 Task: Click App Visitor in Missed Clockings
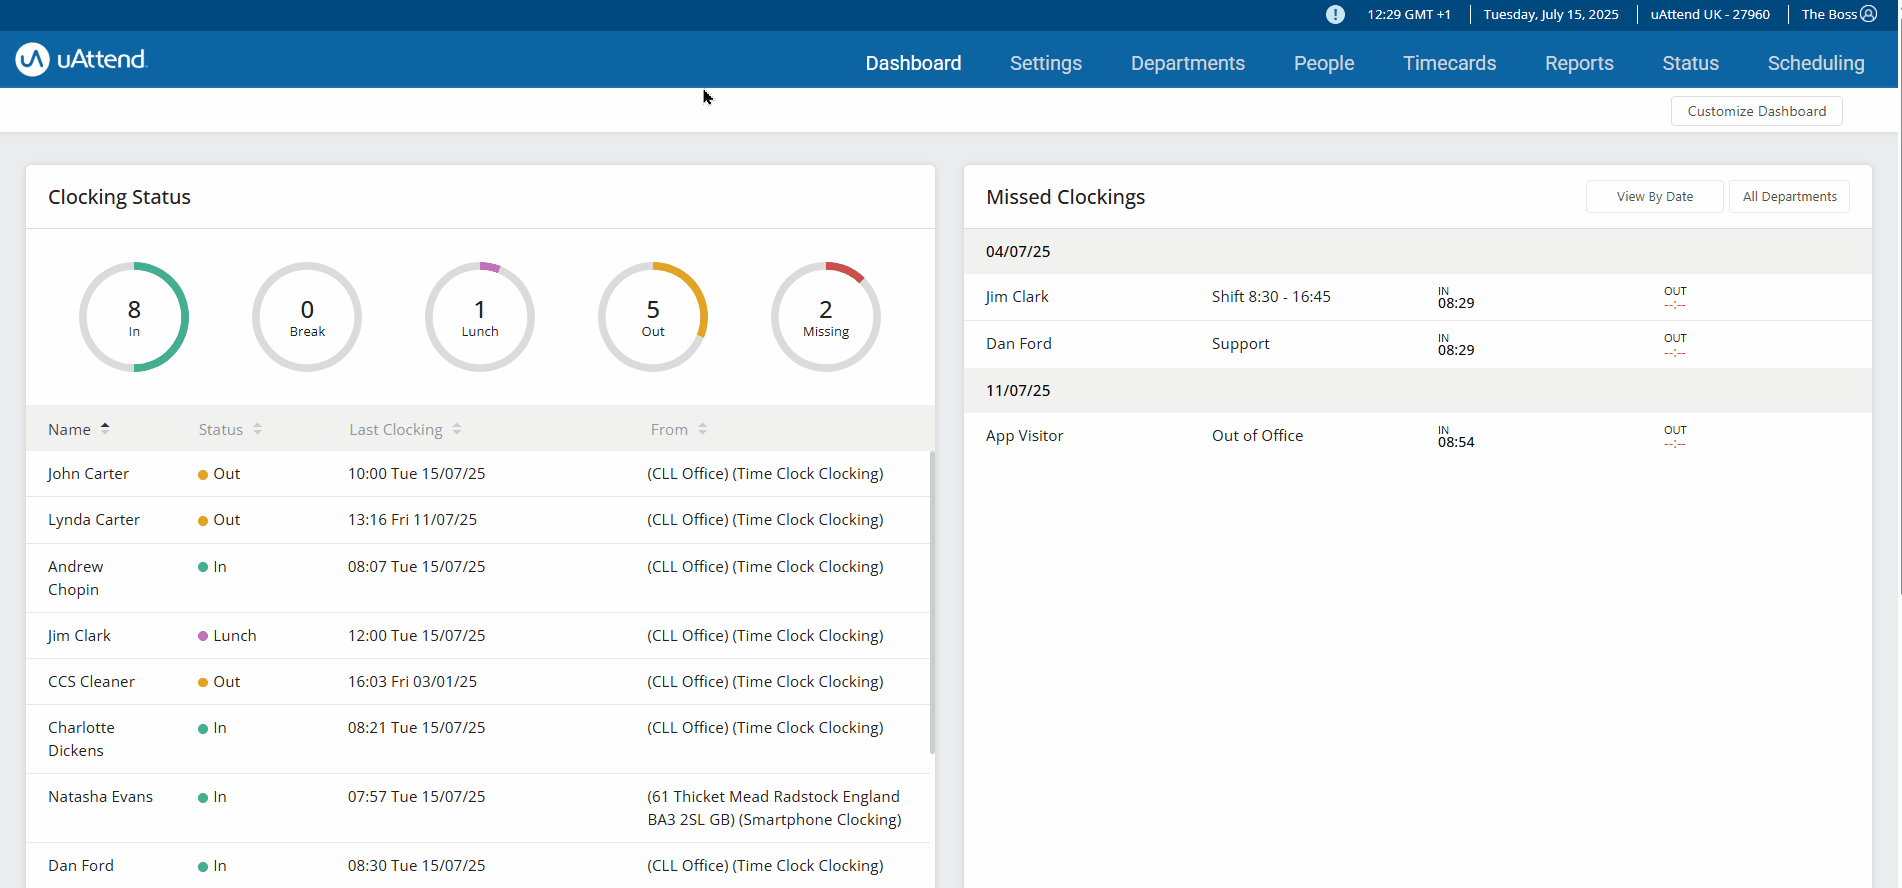[1024, 435]
